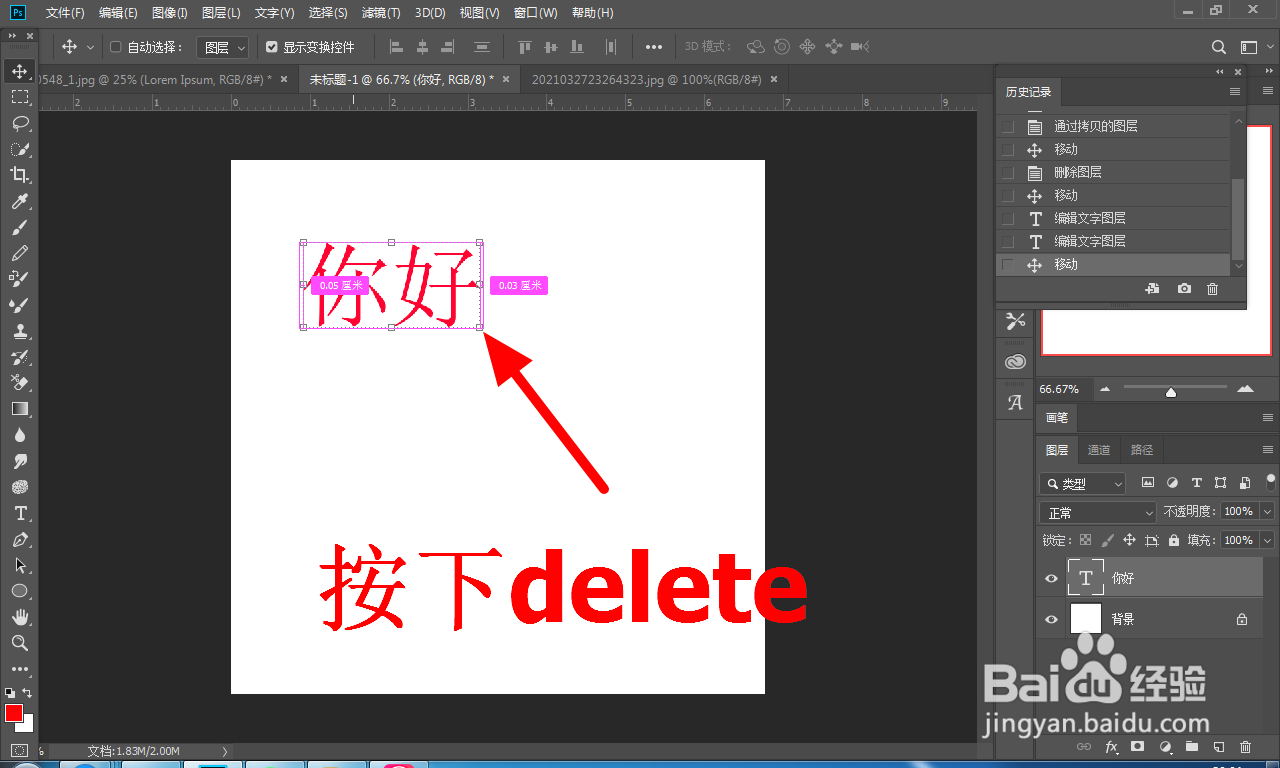The image size is (1280, 768).
Task: Select the Zoom tool in the toolbox
Action: [19, 643]
